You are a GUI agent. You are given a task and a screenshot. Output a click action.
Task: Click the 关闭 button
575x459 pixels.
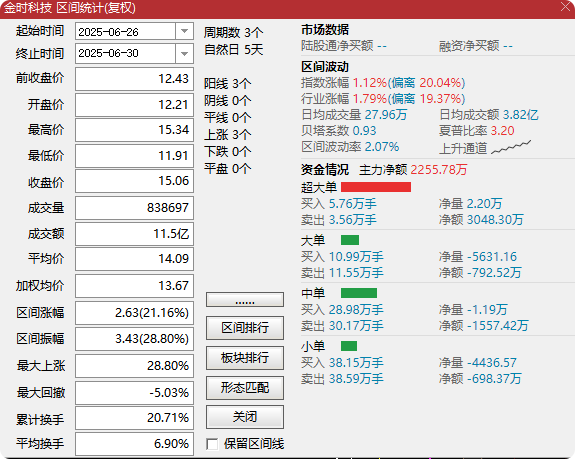pyautogui.click(x=245, y=417)
